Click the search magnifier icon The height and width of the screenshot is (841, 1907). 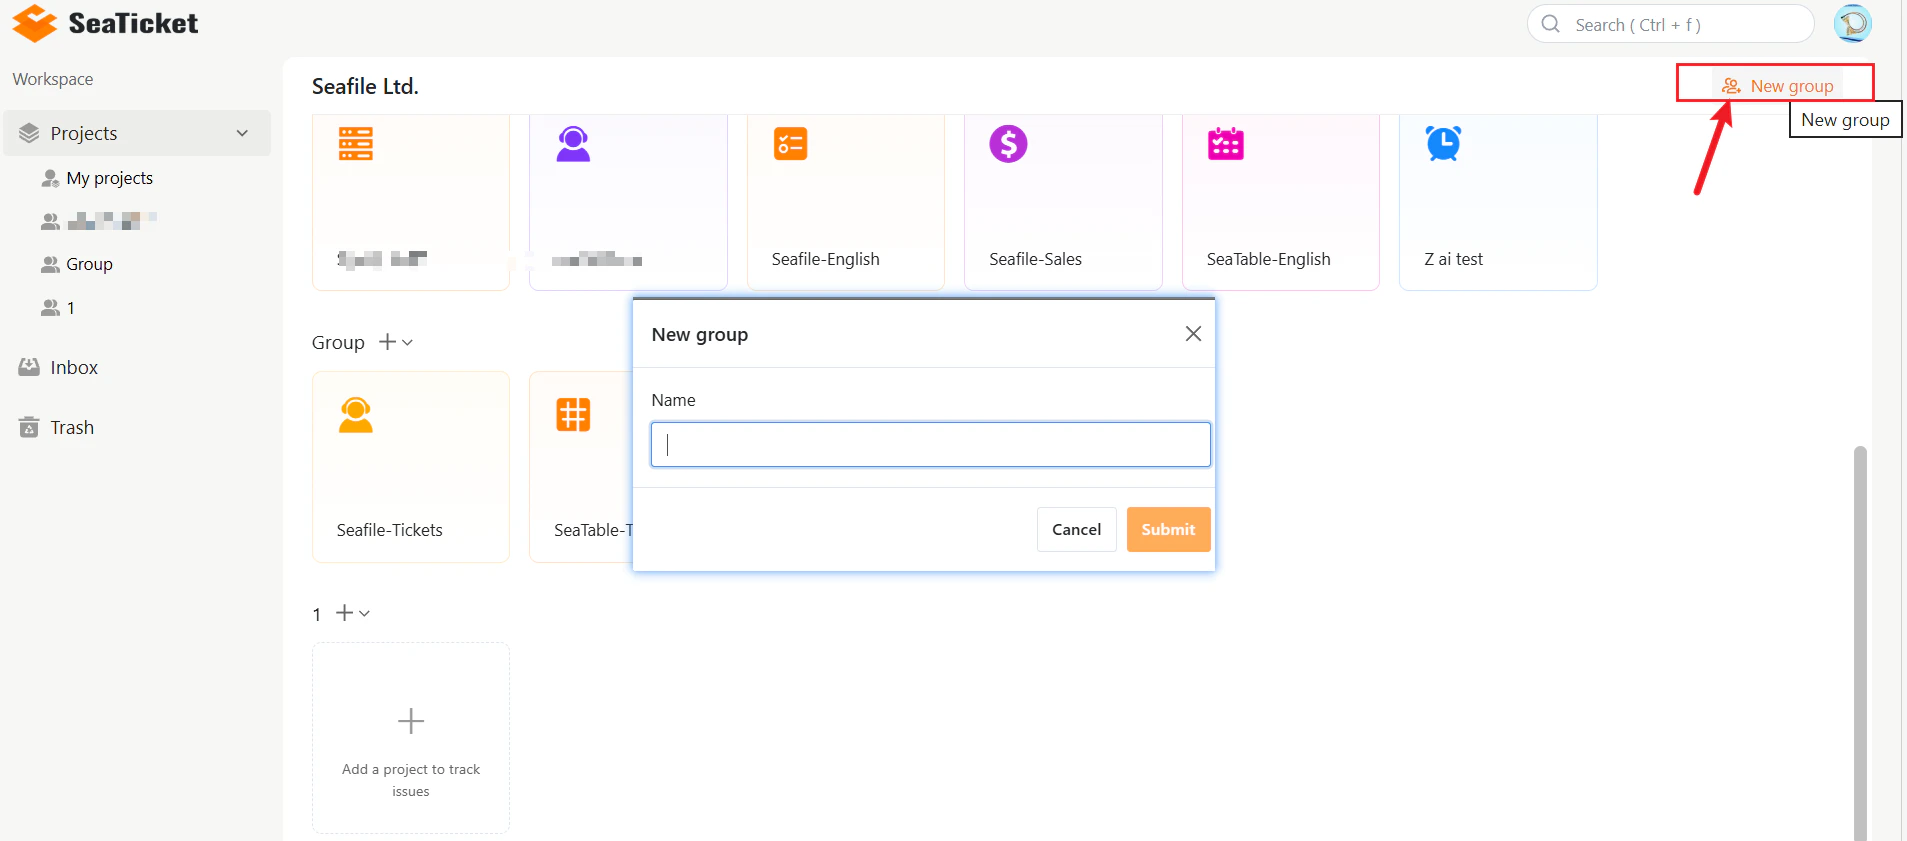point(1551,24)
